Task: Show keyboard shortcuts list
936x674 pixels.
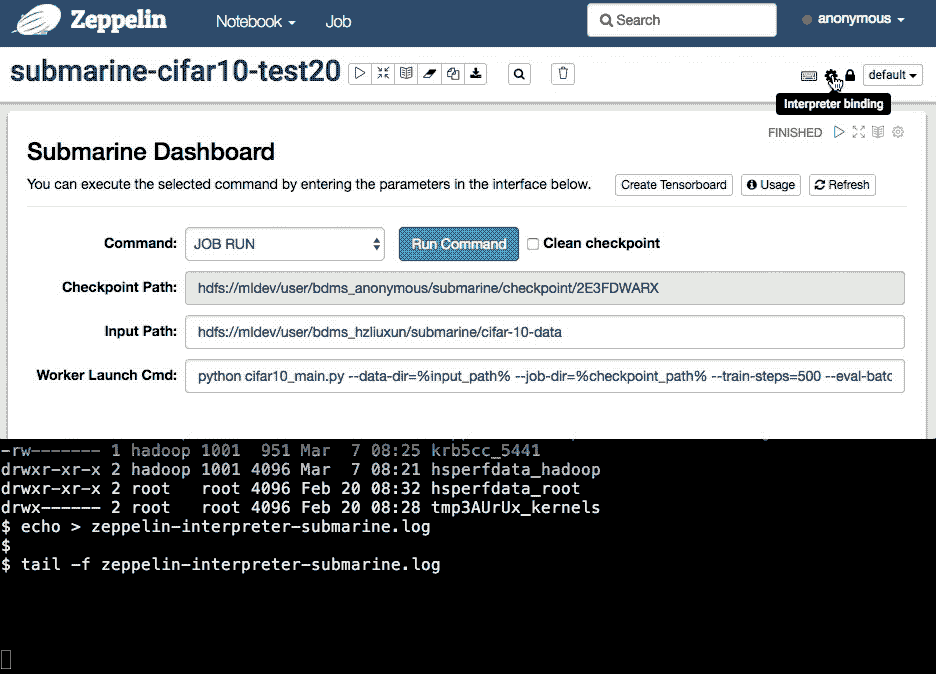Action: [809, 76]
